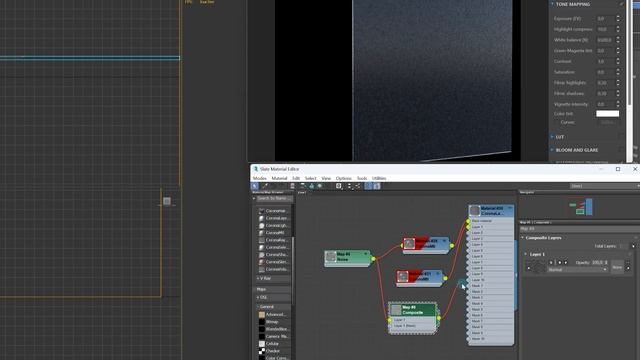Screen dimensions: 640x360
Task: Select the first Corona material list entry
Action: pyautogui.click(x=272, y=211)
